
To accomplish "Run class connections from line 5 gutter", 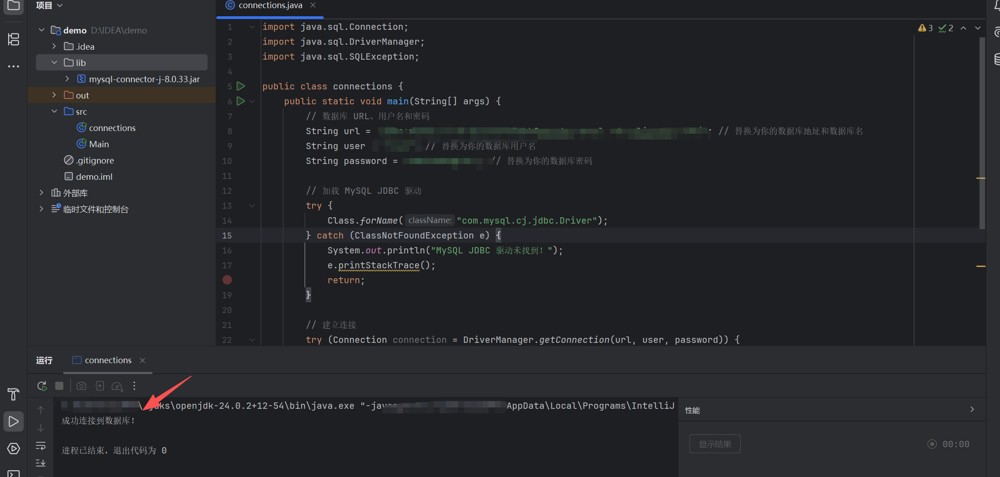I will click(x=240, y=86).
